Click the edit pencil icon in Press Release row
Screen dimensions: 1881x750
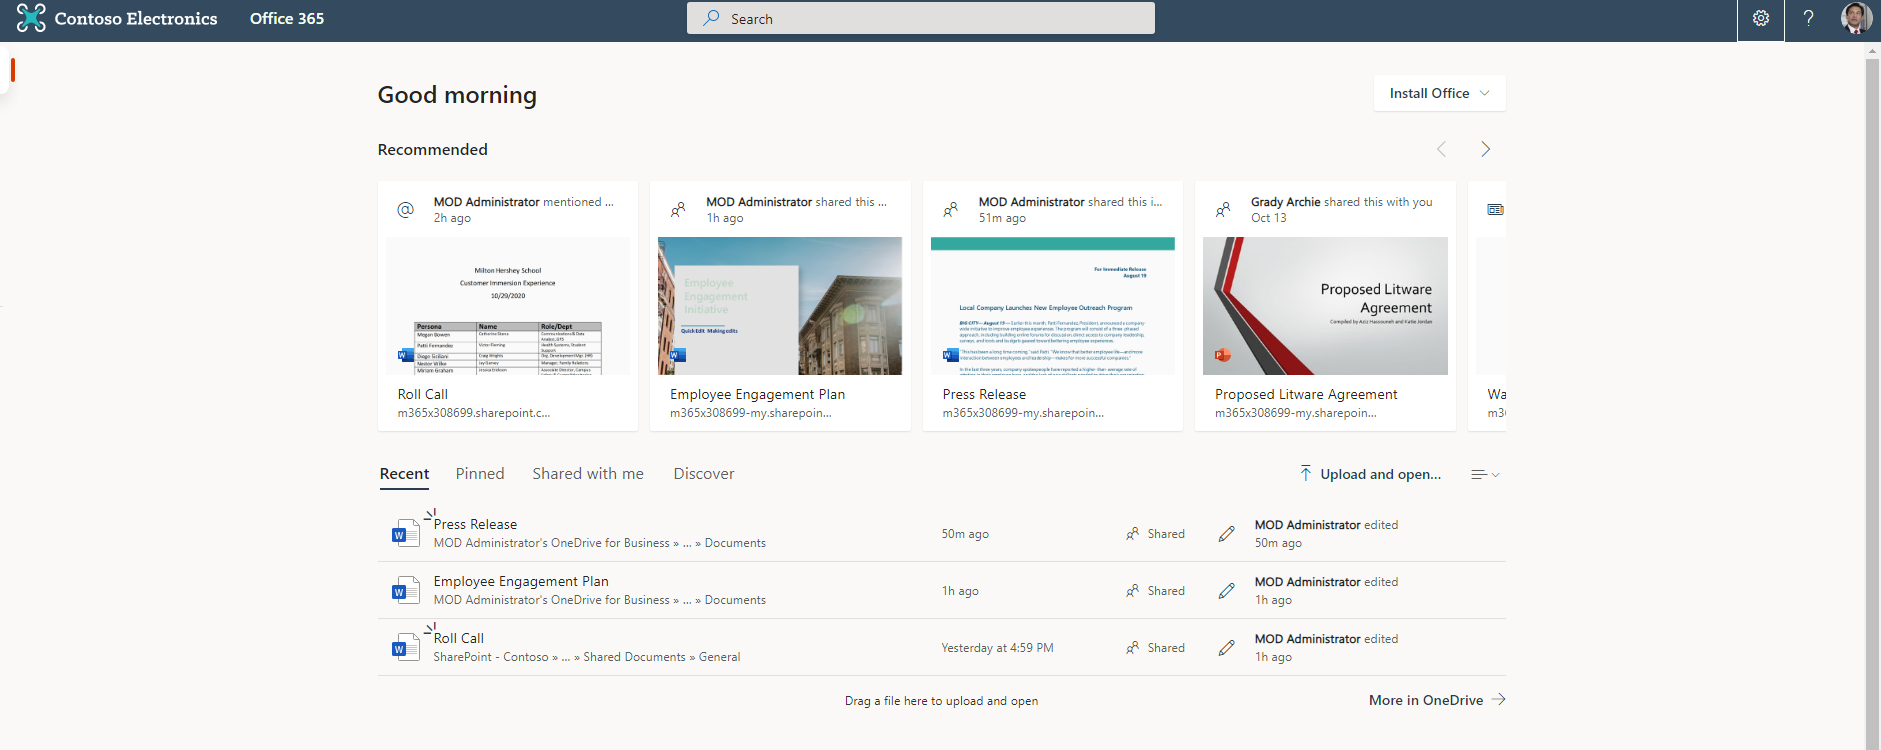coord(1227,534)
